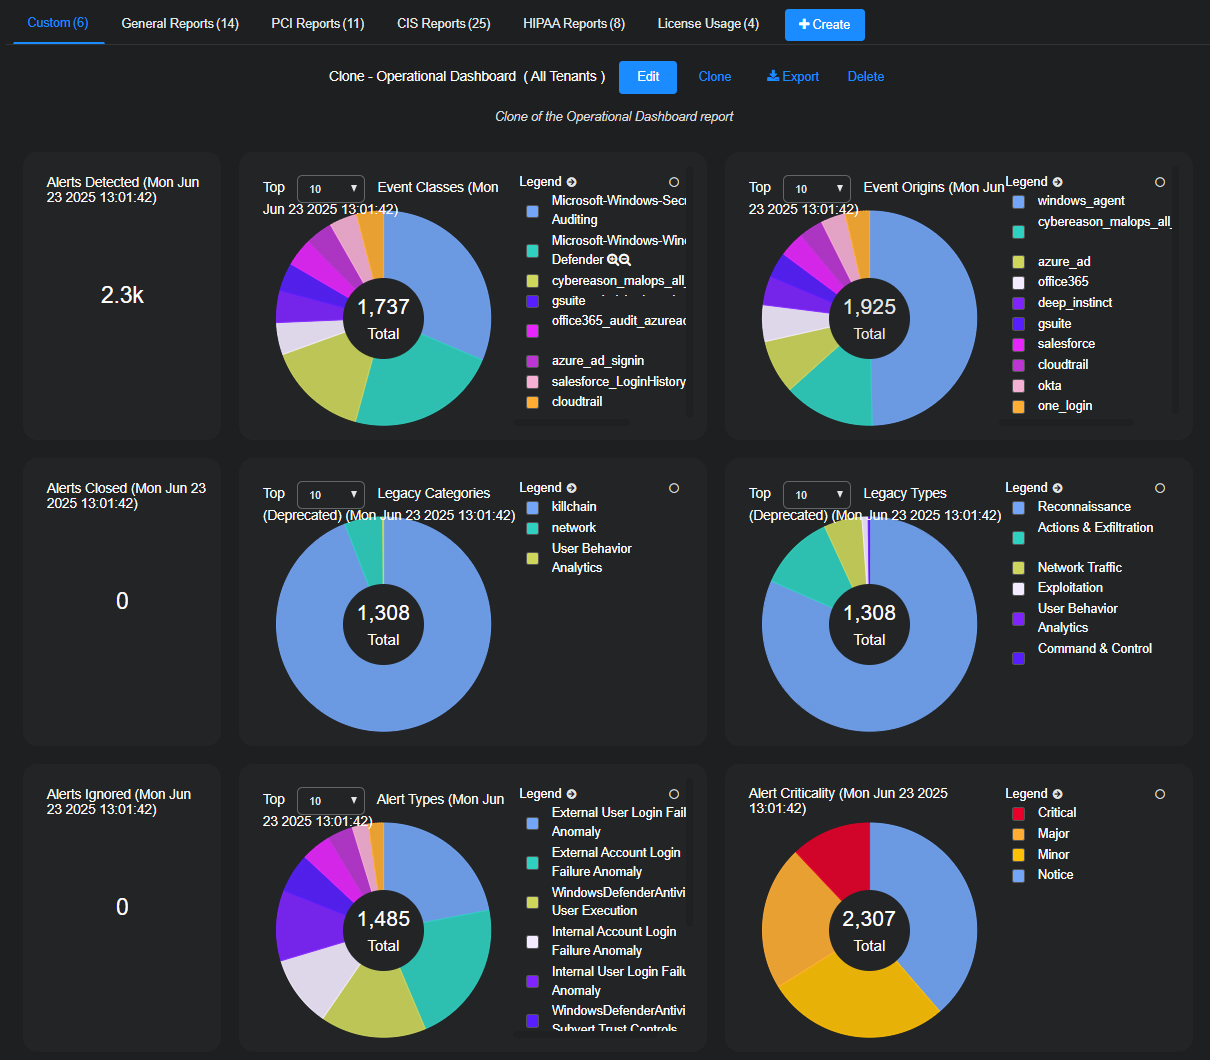Viewport: 1210px width, 1060px height.
Task: Click the circle icon atop the Alert Criticality panel
Action: pyautogui.click(x=1159, y=794)
